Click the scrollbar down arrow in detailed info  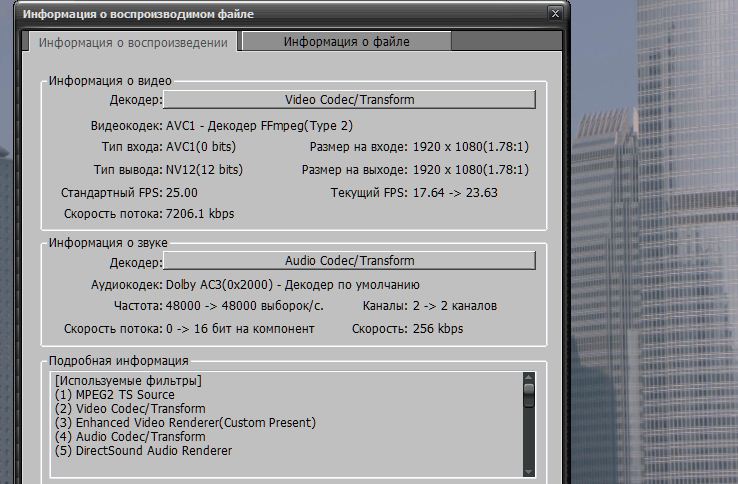tap(529, 471)
